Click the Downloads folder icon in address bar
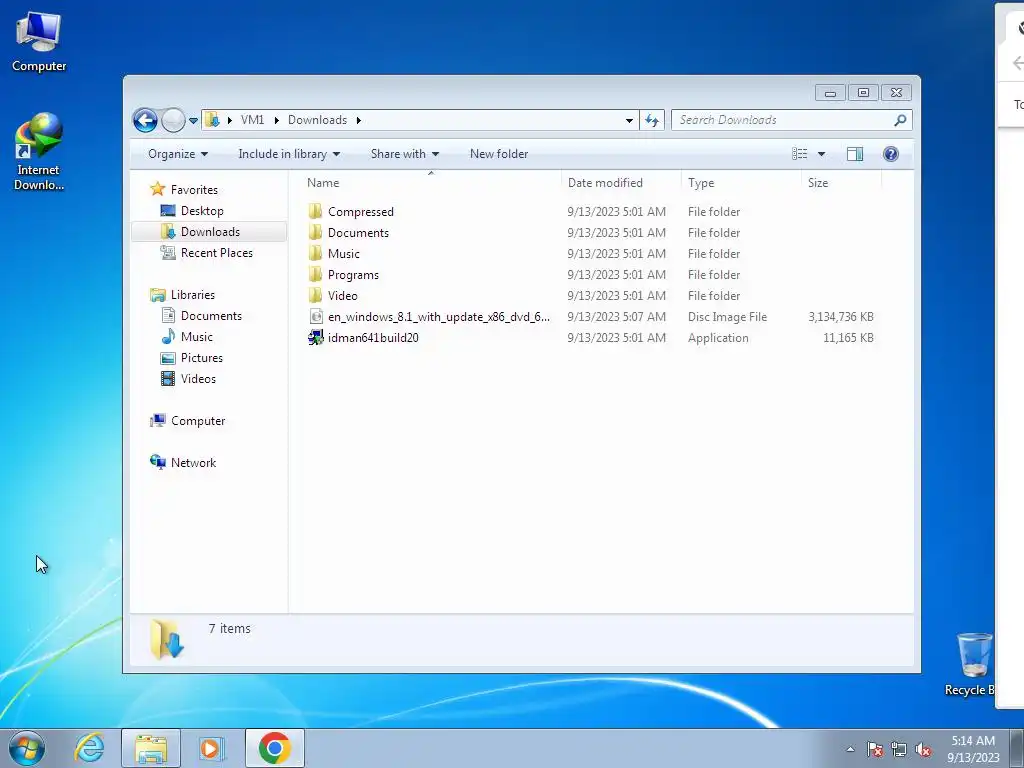 point(212,120)
